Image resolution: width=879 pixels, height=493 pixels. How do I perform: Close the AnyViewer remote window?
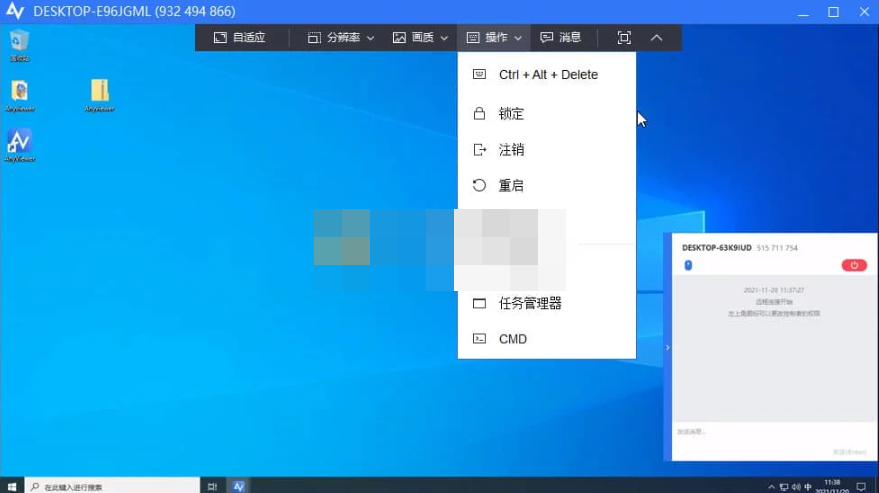pos(864,12)
